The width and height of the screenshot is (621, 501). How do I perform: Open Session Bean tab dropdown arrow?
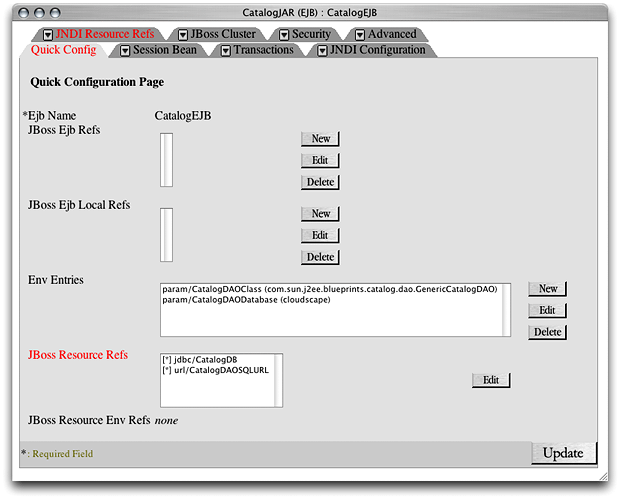click(x=125, y=51)
